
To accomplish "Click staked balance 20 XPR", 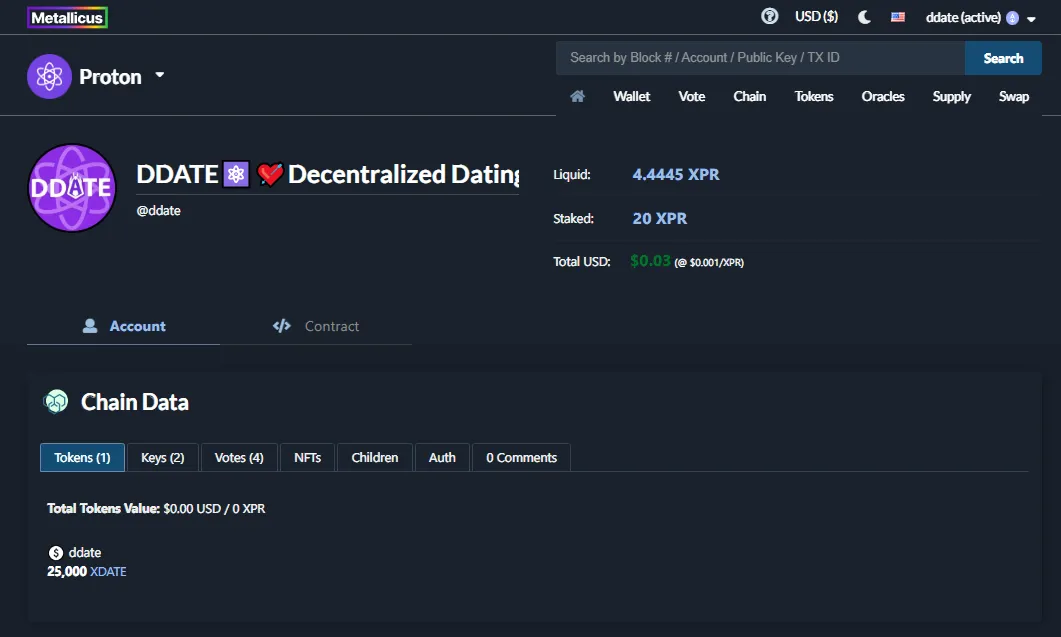I will 659,219.
